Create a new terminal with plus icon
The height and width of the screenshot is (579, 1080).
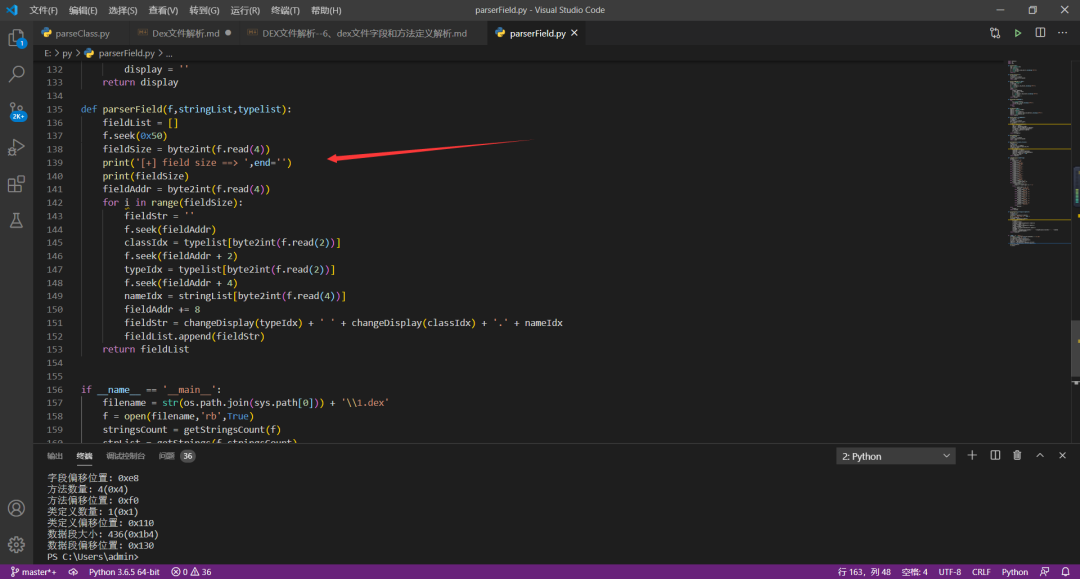(x=972, y=456)
